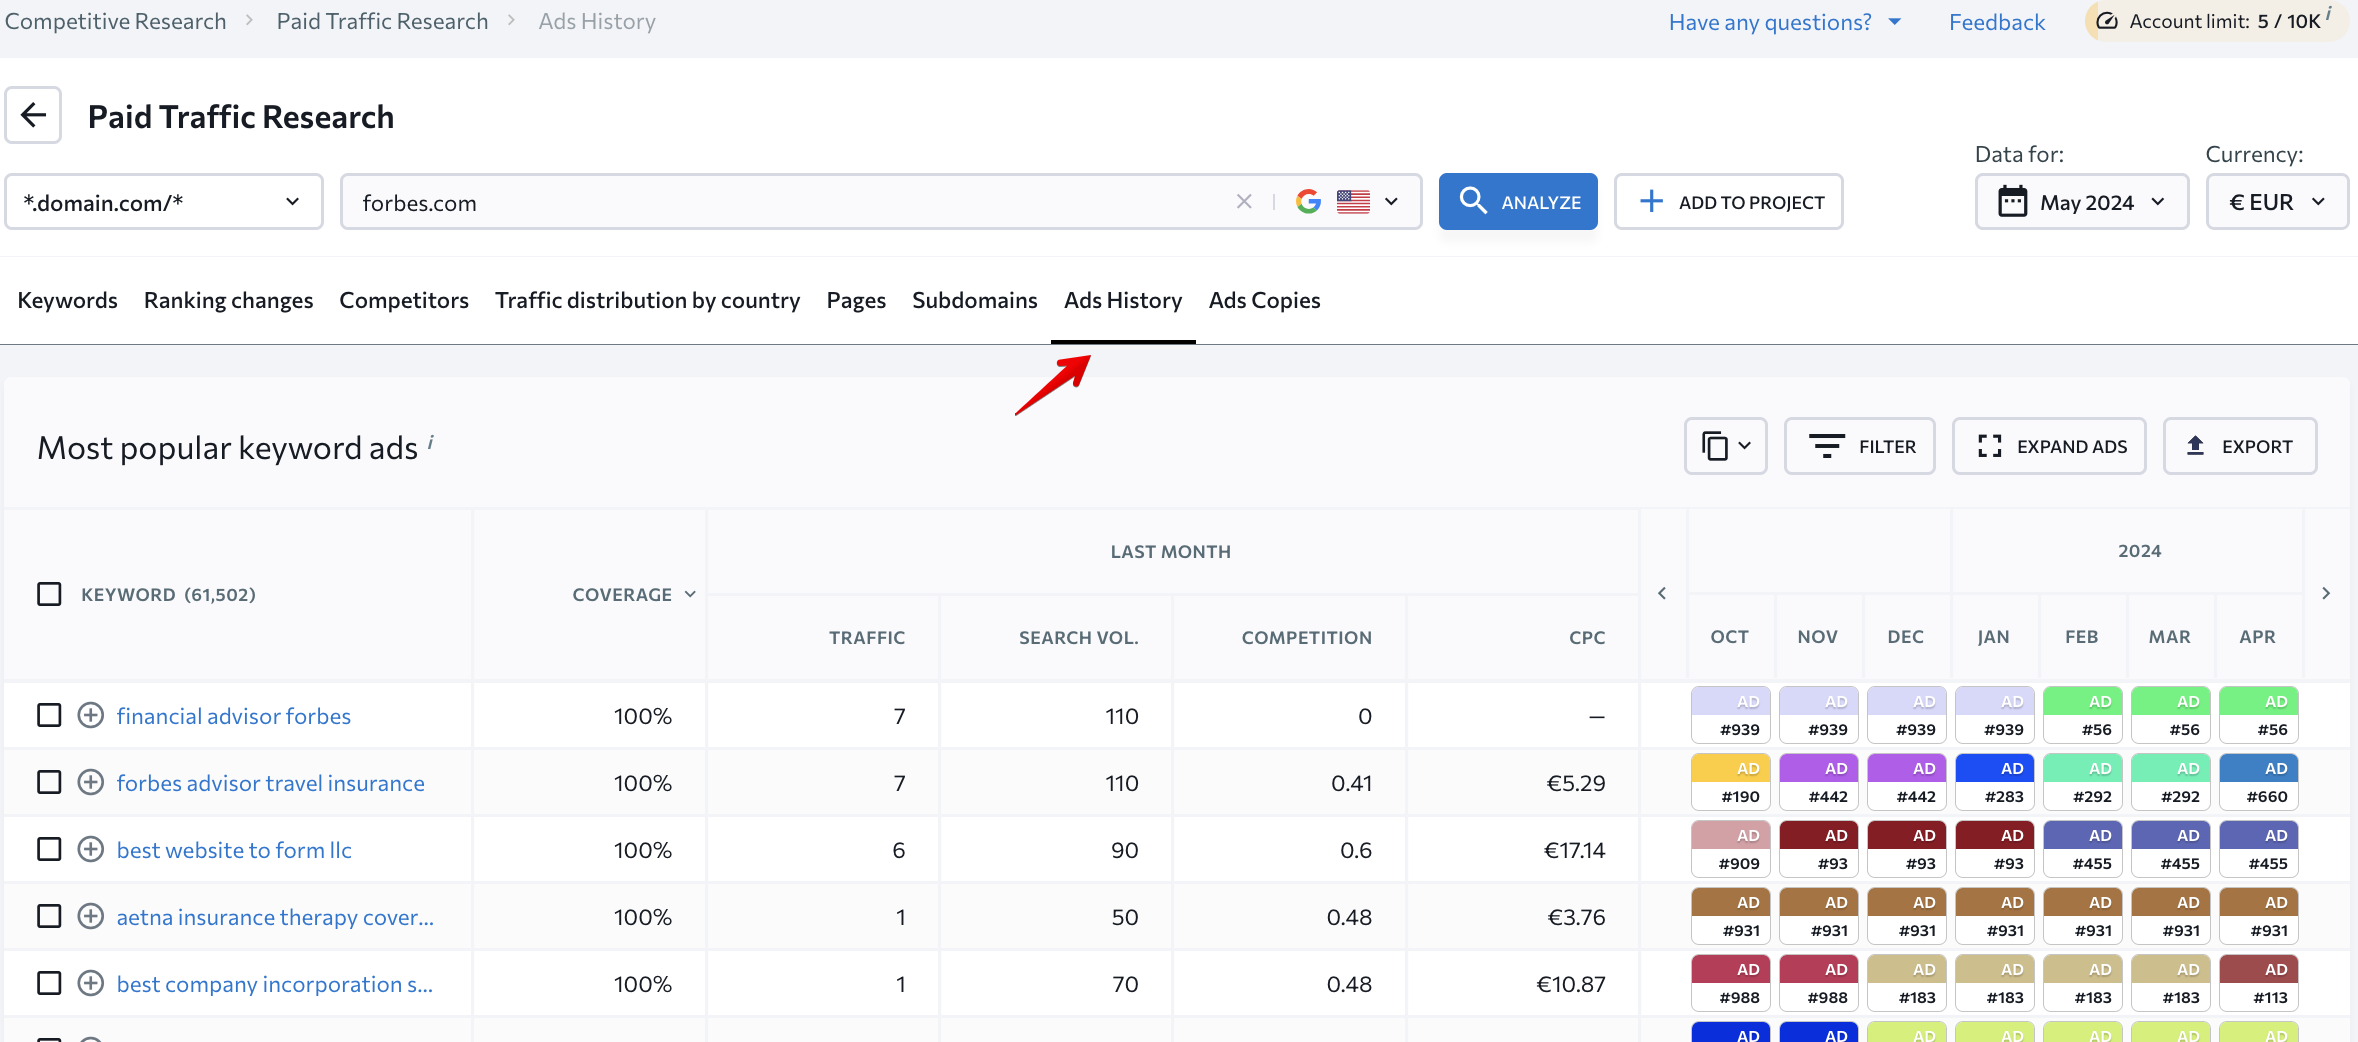Clear the forbes.com search field
Viewport: 2358px width, 1042px height.
pos(1244,202)
